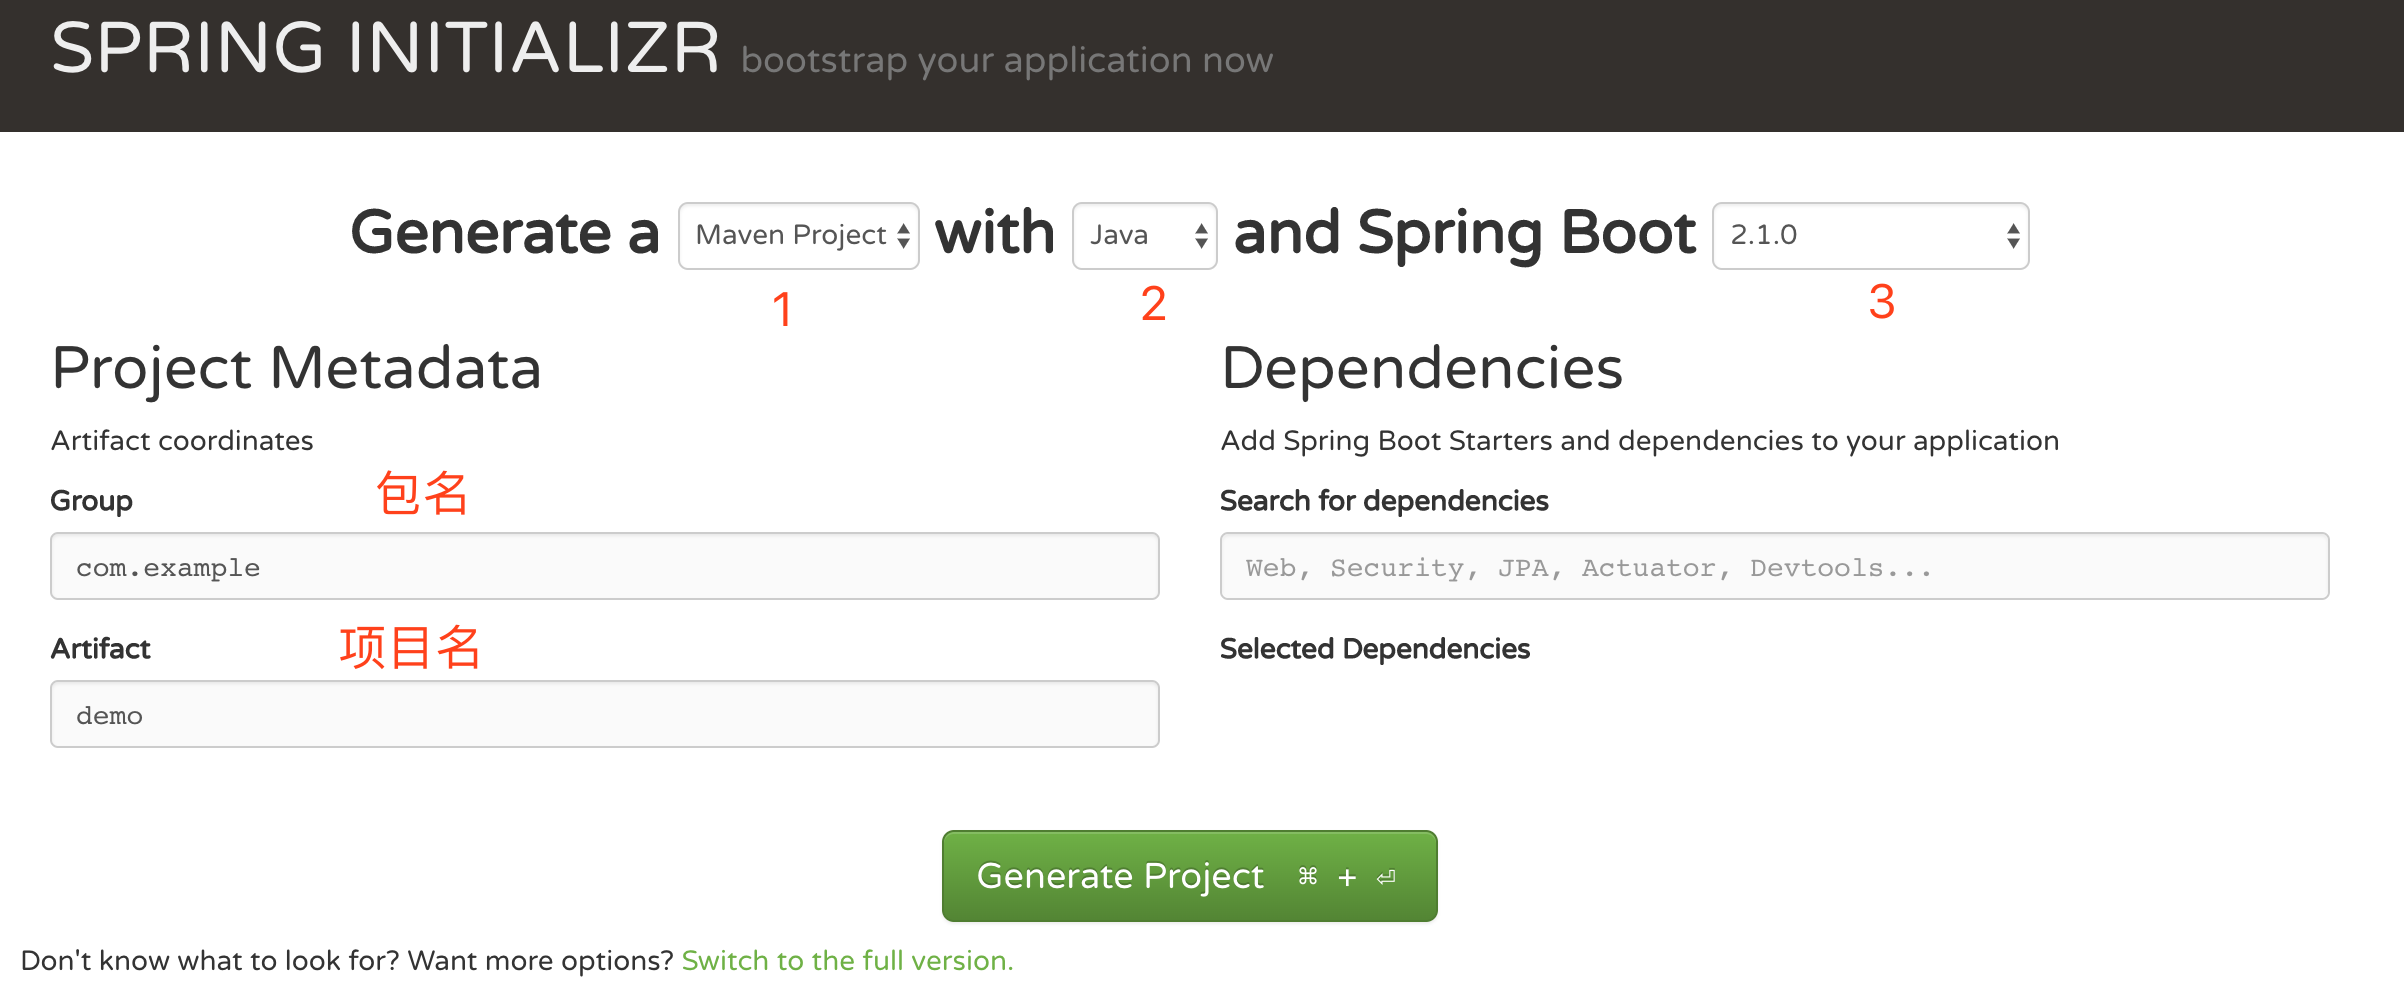Screen dimensions: 2404x1008
Task: Click the SPRING INITIALIZR header title
Action: pyautogui.click(x=385, y=49)
